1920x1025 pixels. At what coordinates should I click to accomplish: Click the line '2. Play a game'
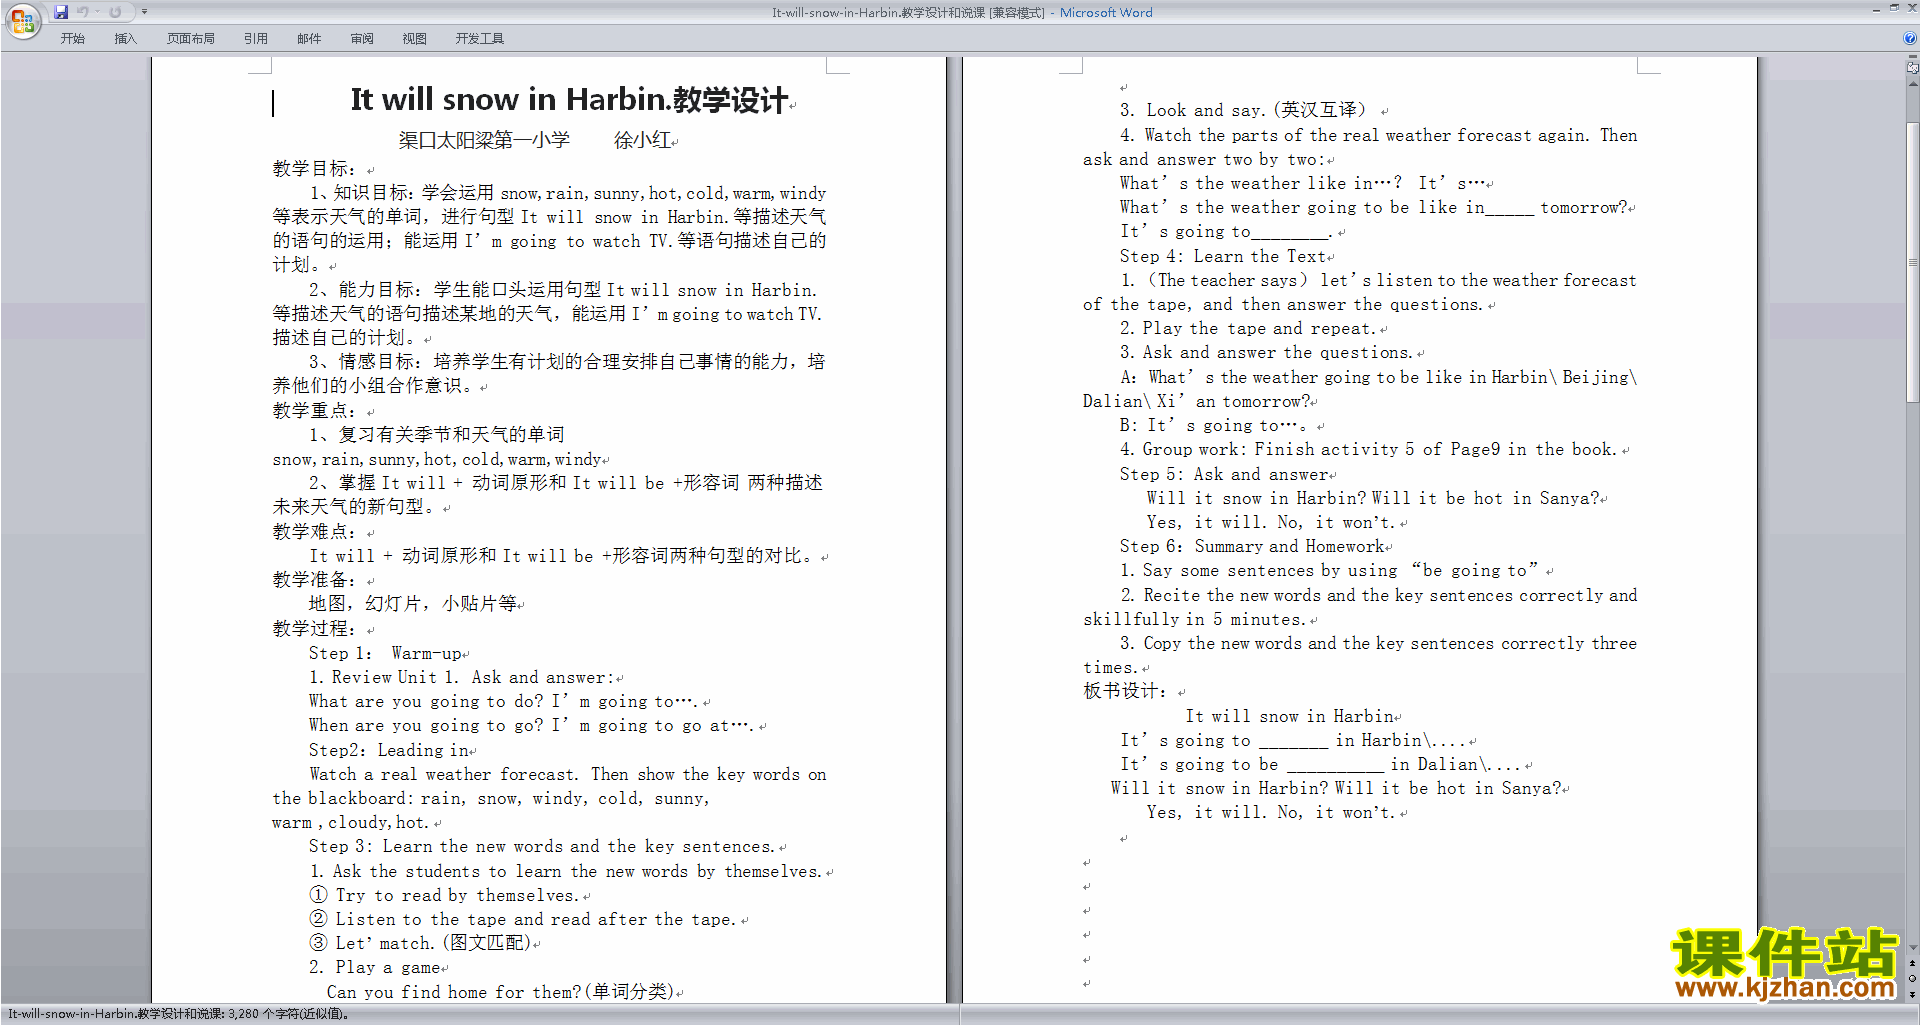[x=375, y=968]
